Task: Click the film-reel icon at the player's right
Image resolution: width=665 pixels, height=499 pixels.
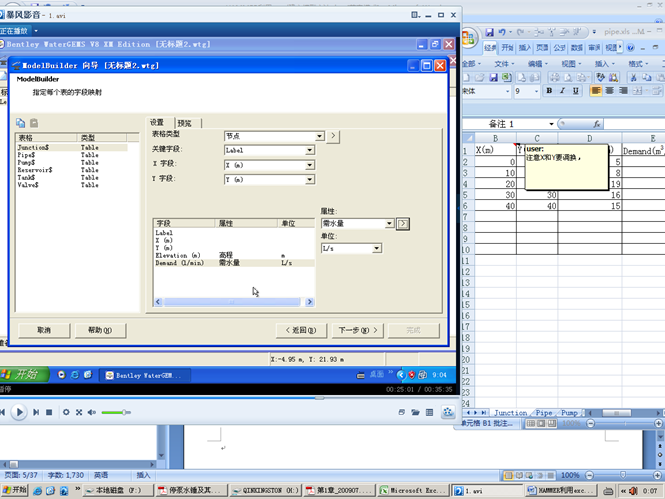Action: [448, 412]
